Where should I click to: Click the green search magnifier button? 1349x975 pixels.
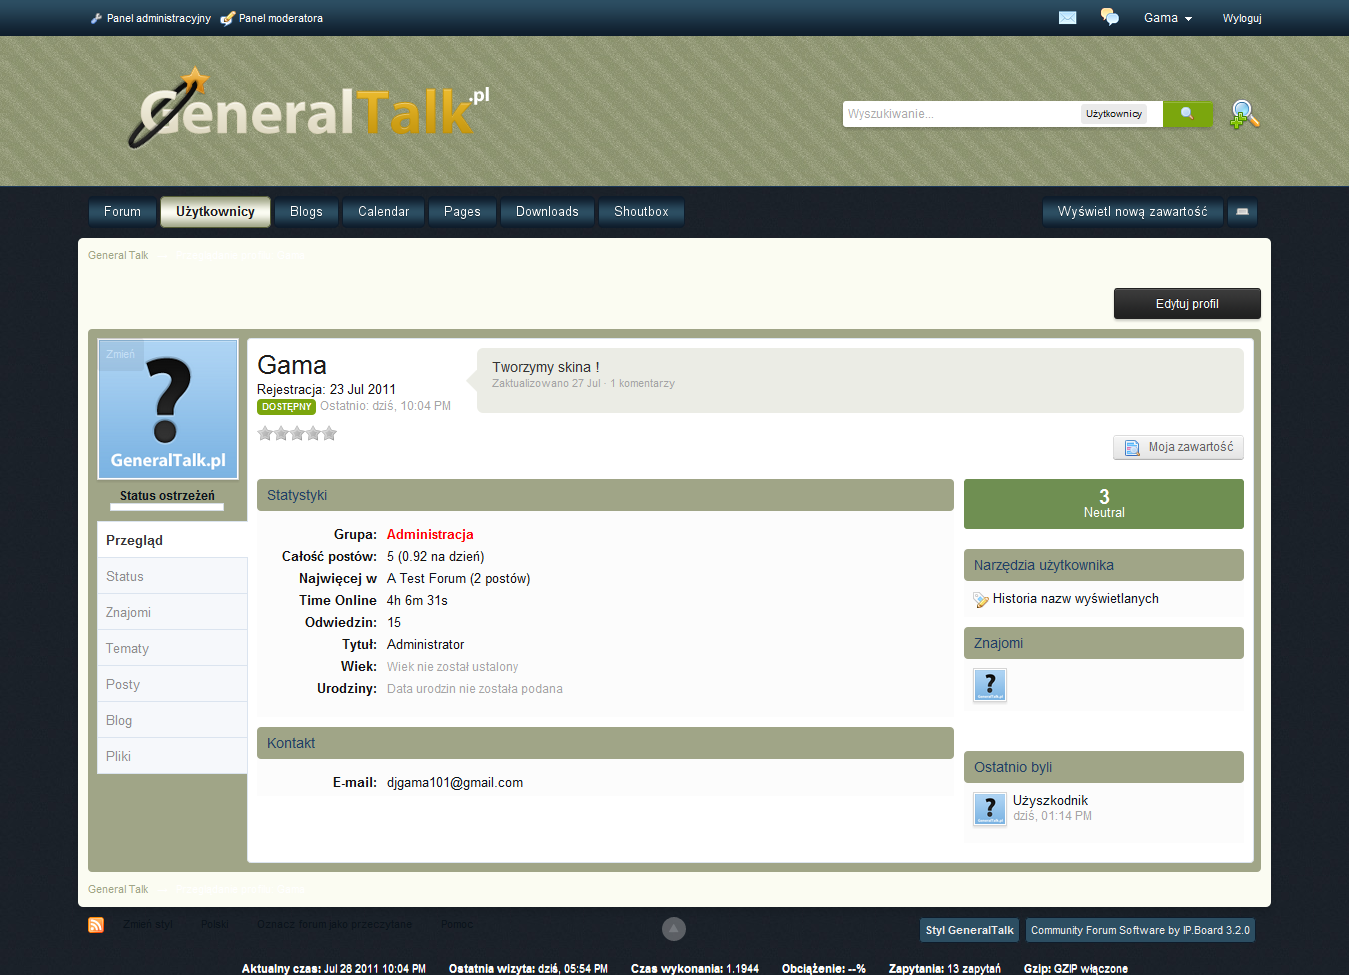point(1187,114)
